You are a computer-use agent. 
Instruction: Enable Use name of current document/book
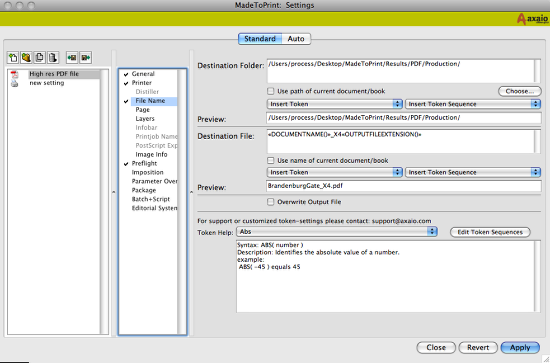tap(270, 160)
